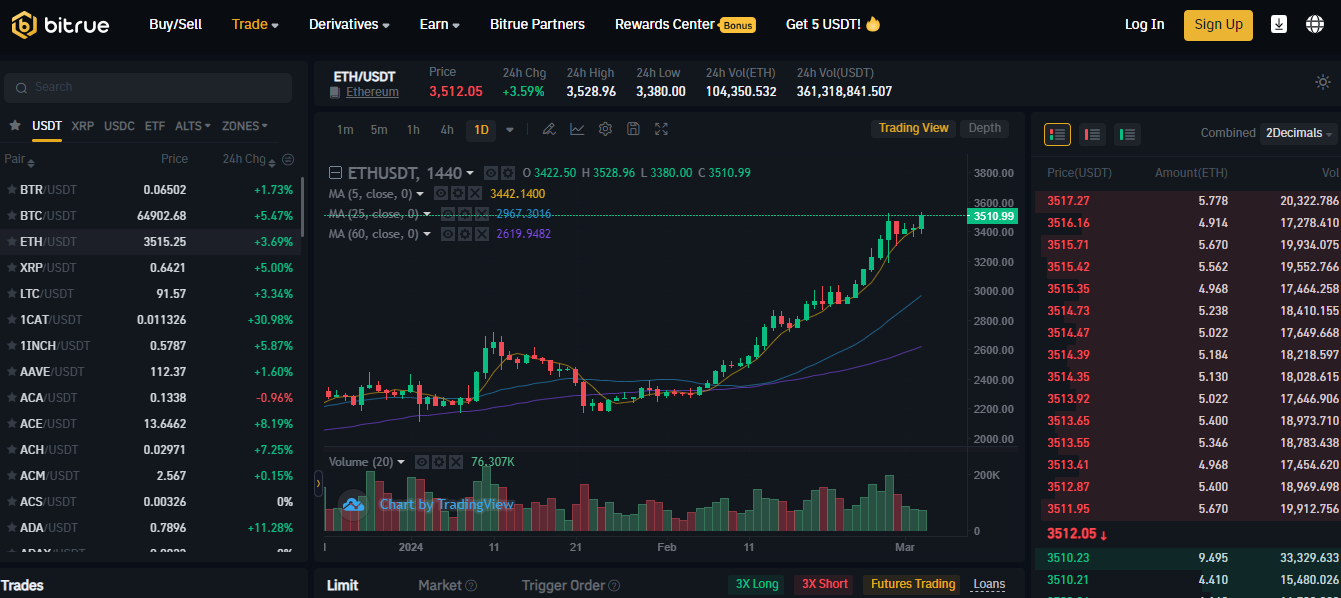The image size is (1341, 598).
Task: Open the Derivatives menu in the navigation bar
Action: pos(348,24)
